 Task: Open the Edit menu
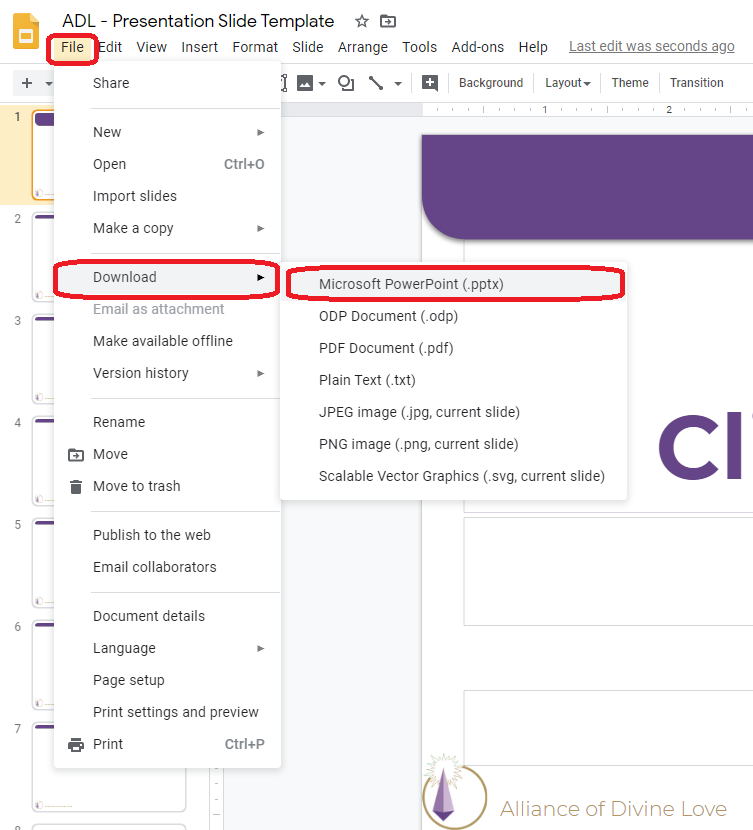[x=111, y=48]
